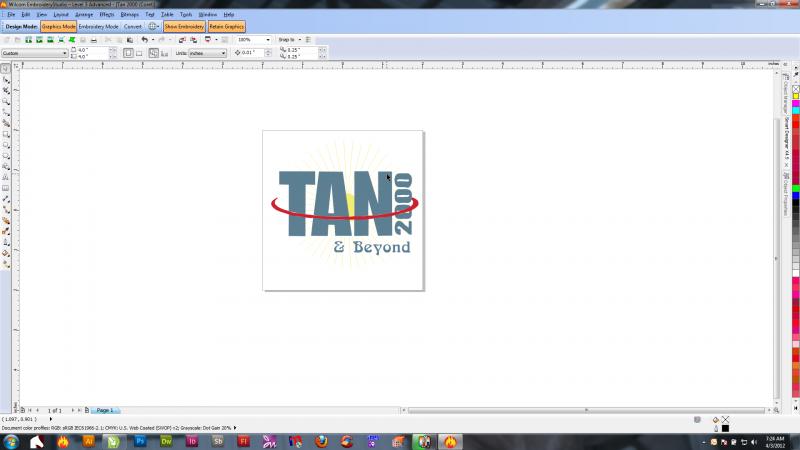Select the Zoom tool in toolbox
Viewport: 800px width, 450px height.
[6, 102]
